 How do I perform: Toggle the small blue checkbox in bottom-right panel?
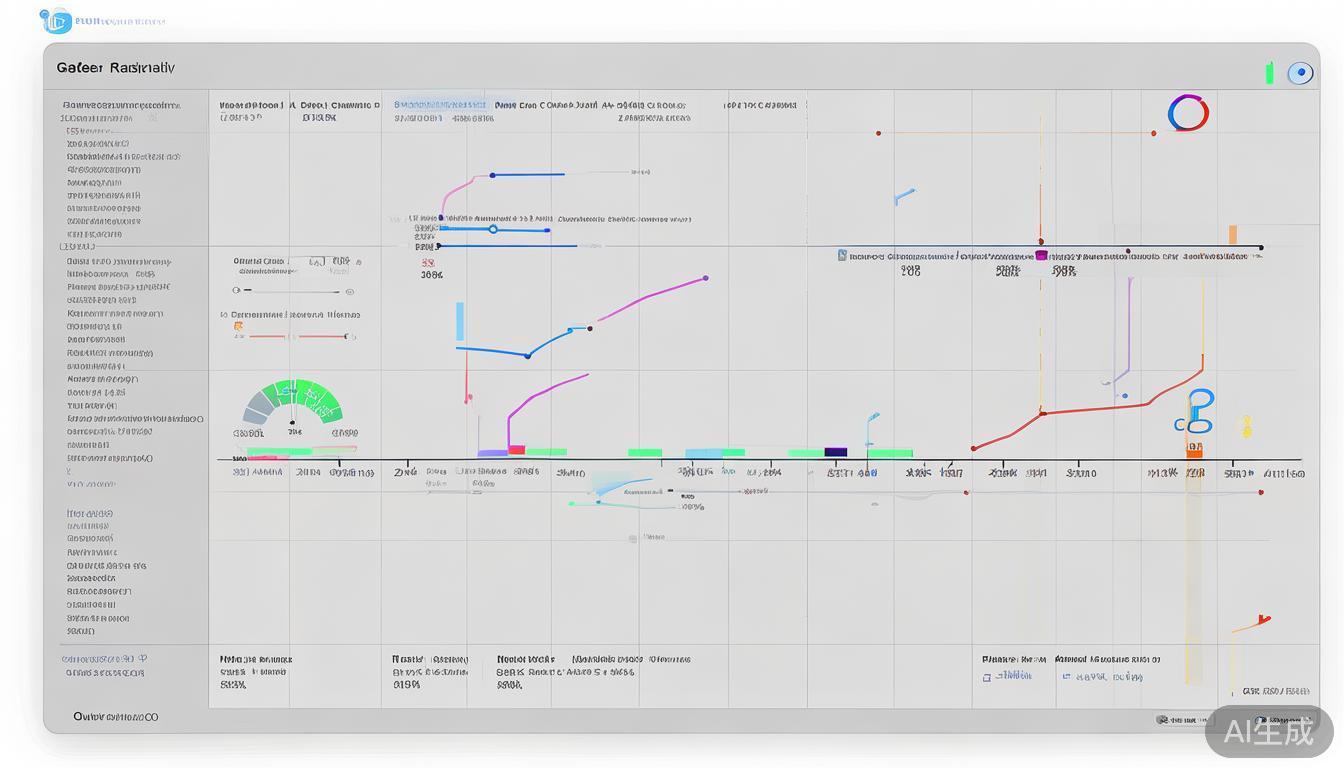click(987, 677)
